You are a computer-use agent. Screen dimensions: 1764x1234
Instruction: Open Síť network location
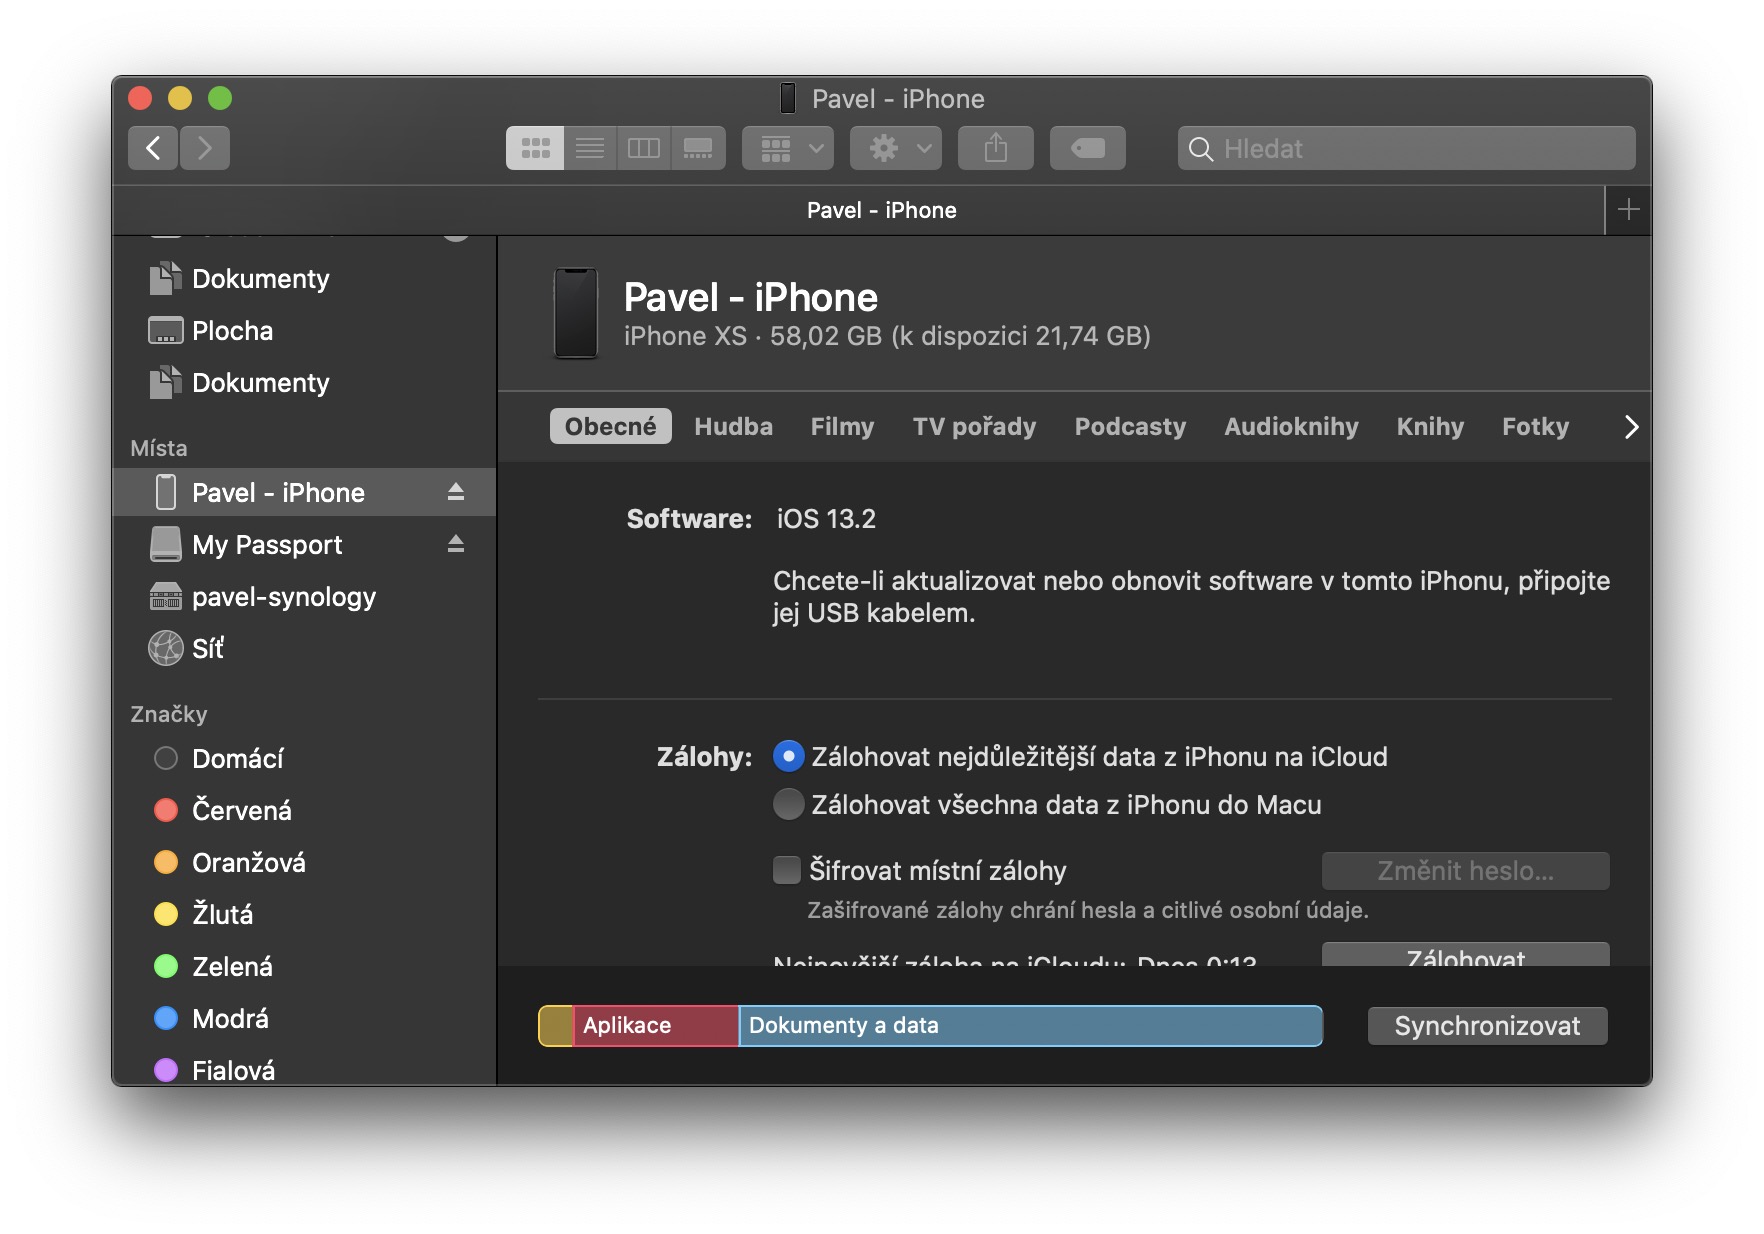click(304, 648)
